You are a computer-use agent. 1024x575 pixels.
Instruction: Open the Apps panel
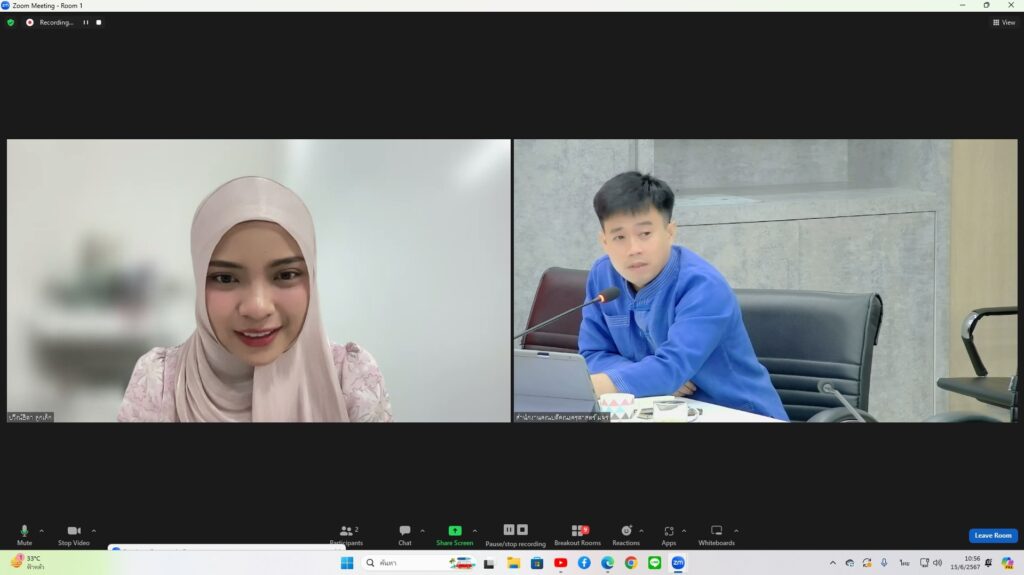click(669, 535)
